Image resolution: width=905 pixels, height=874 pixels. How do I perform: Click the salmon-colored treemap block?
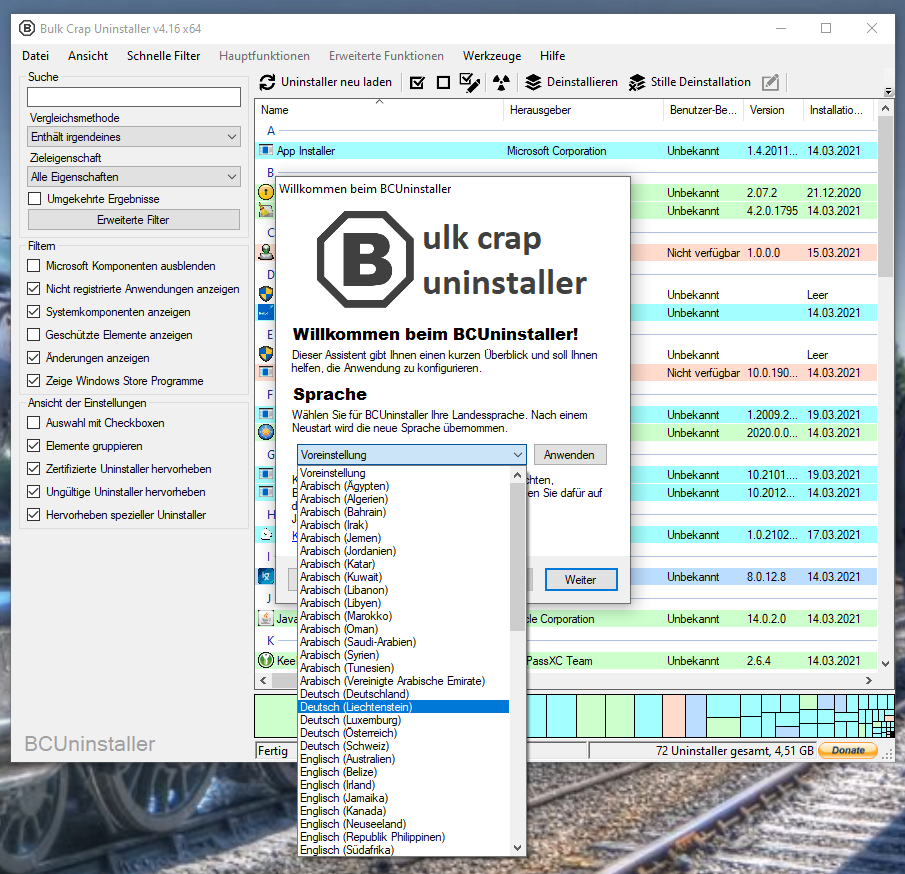click(x=674, y=716)
